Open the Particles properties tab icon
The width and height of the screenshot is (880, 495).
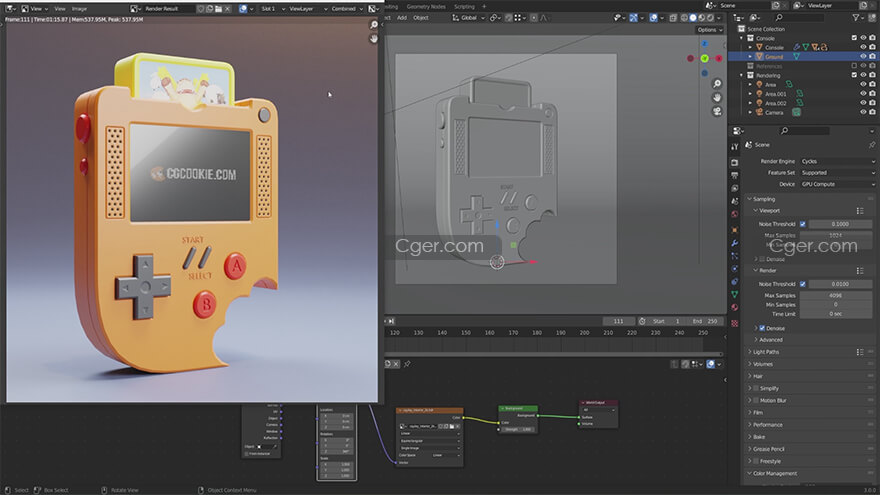tap(735, 256)
